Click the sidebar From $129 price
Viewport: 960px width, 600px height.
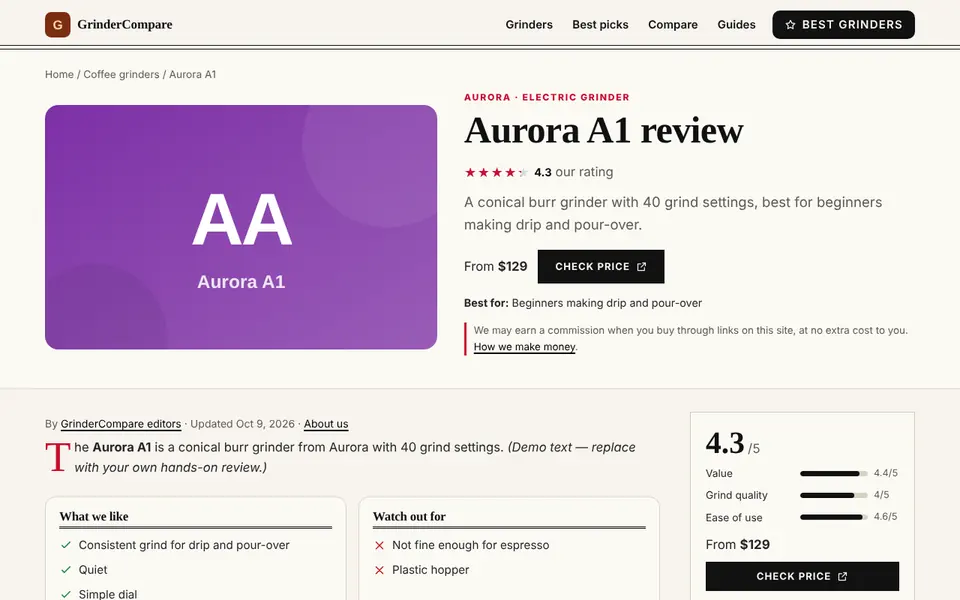738,544
